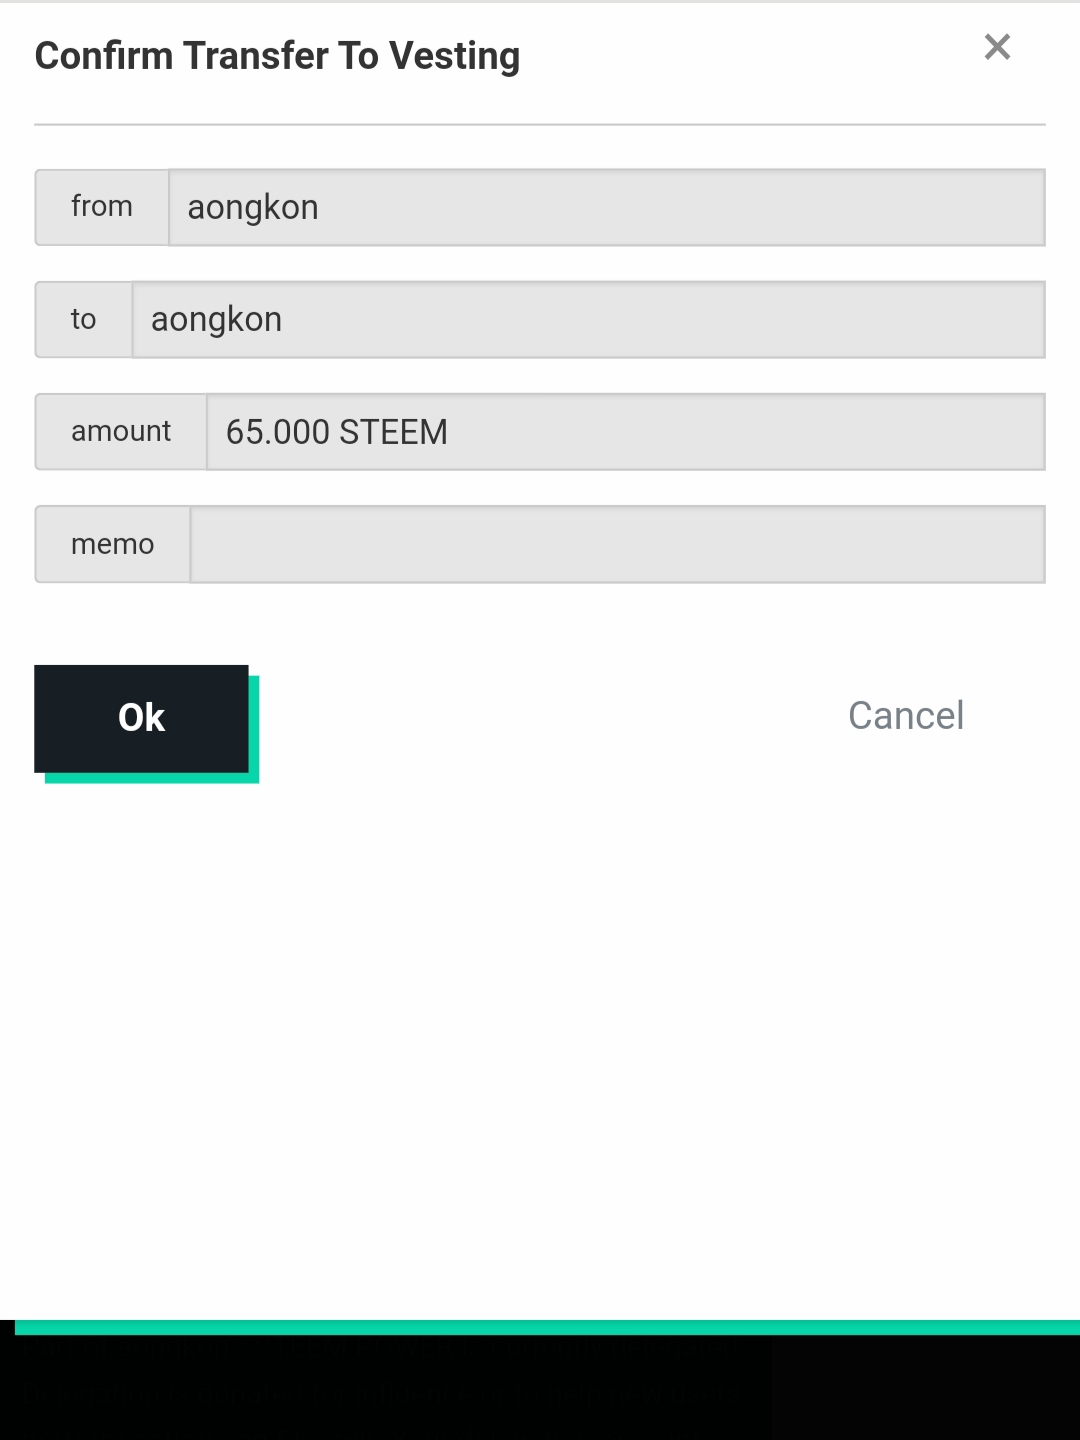Click the Confirm Transfer To Vesting heading

click(x=277, y=56)
